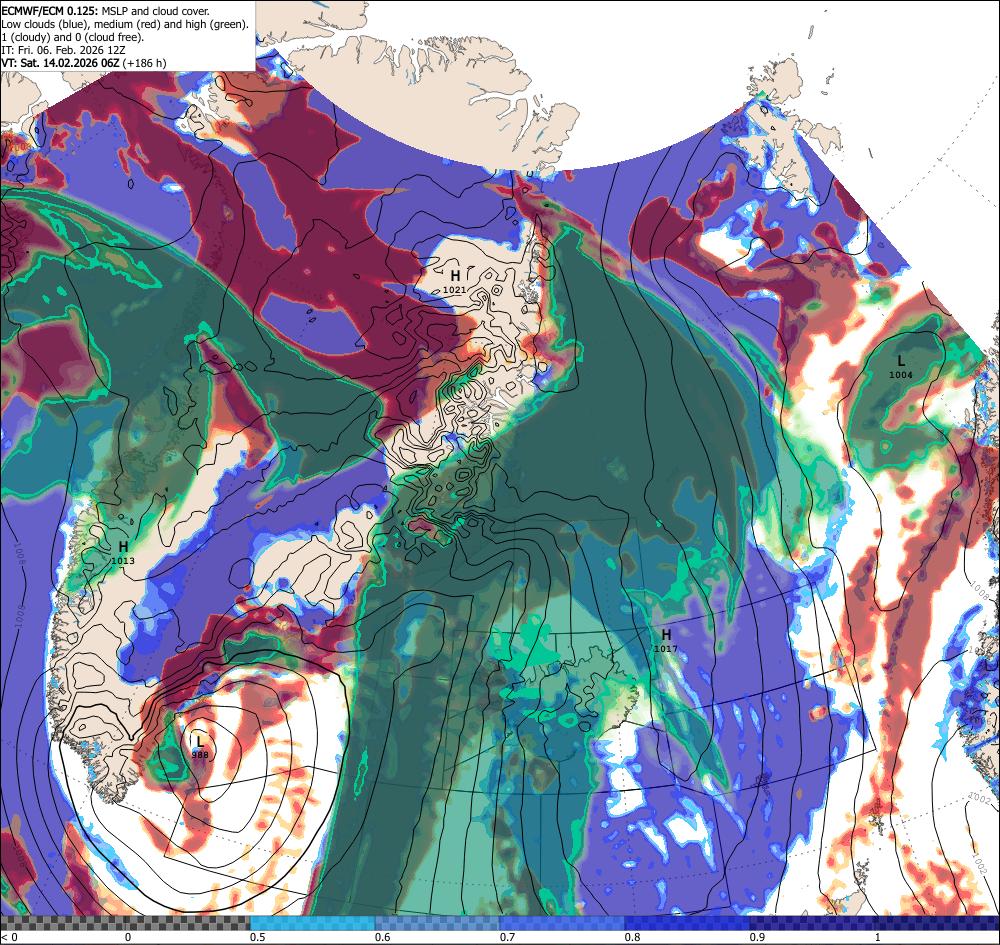Click the '0.9' color scale label
This screenshot has height=945, width=1000.
tap(757, 937)
